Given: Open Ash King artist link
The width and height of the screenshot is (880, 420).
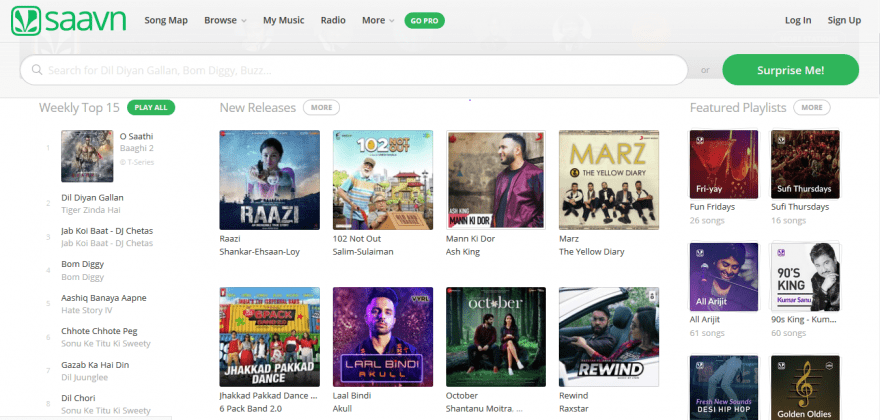Looking at the screenshot, I should coord(462,252).
